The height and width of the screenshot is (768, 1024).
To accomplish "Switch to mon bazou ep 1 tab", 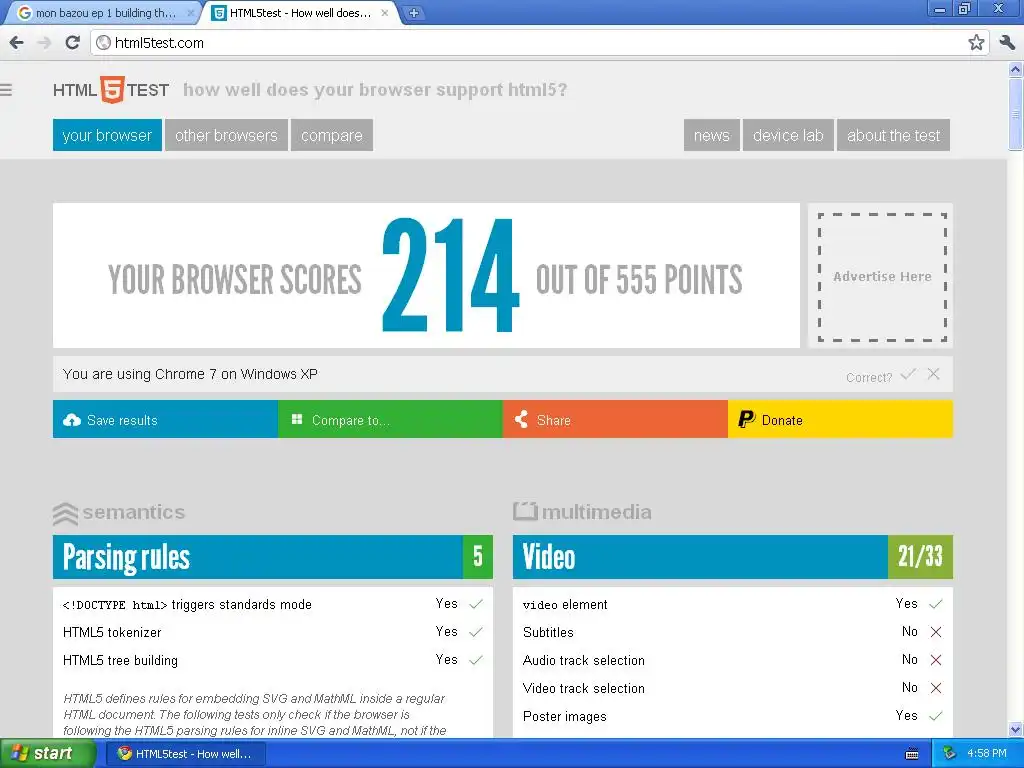I will tap(104, 13).
